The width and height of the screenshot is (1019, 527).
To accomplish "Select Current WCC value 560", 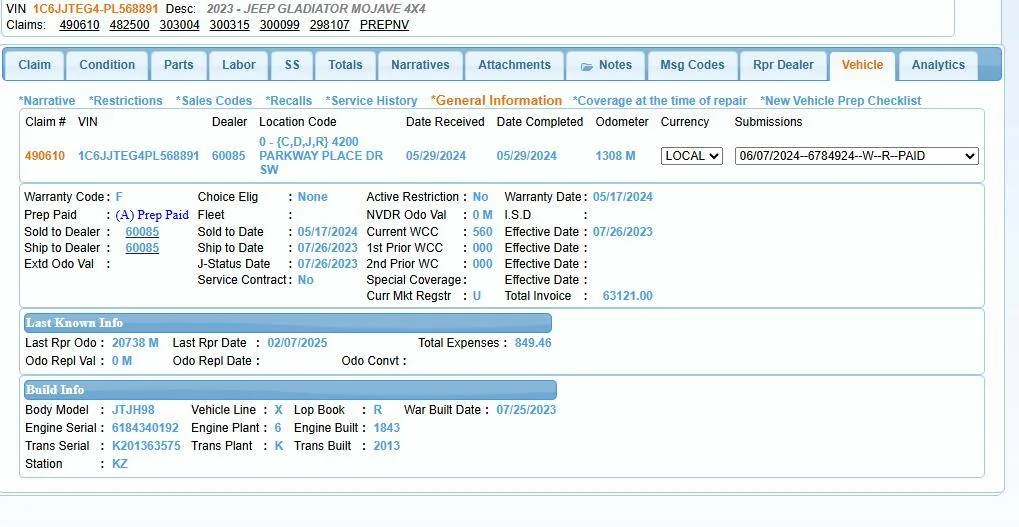I will (x=483, y=232).
